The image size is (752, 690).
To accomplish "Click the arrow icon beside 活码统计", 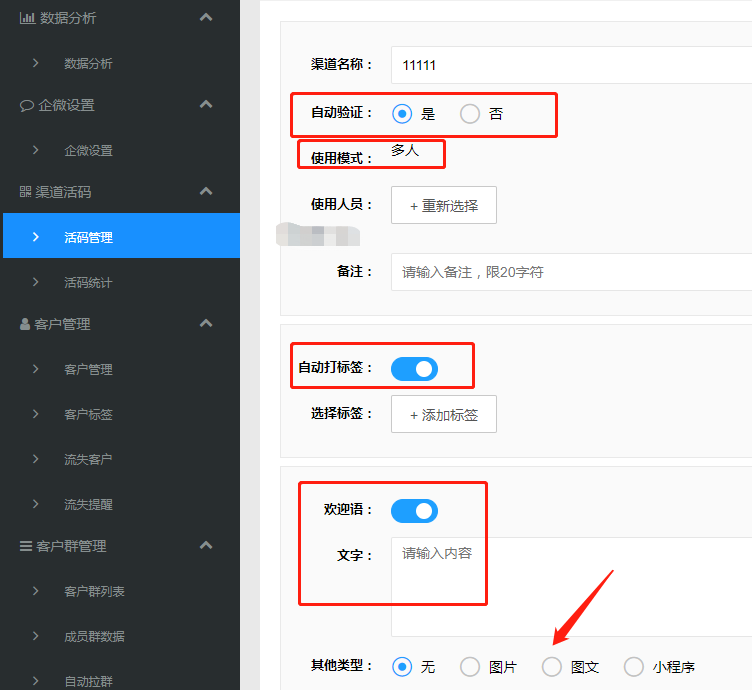I will (x=36, y=282).
